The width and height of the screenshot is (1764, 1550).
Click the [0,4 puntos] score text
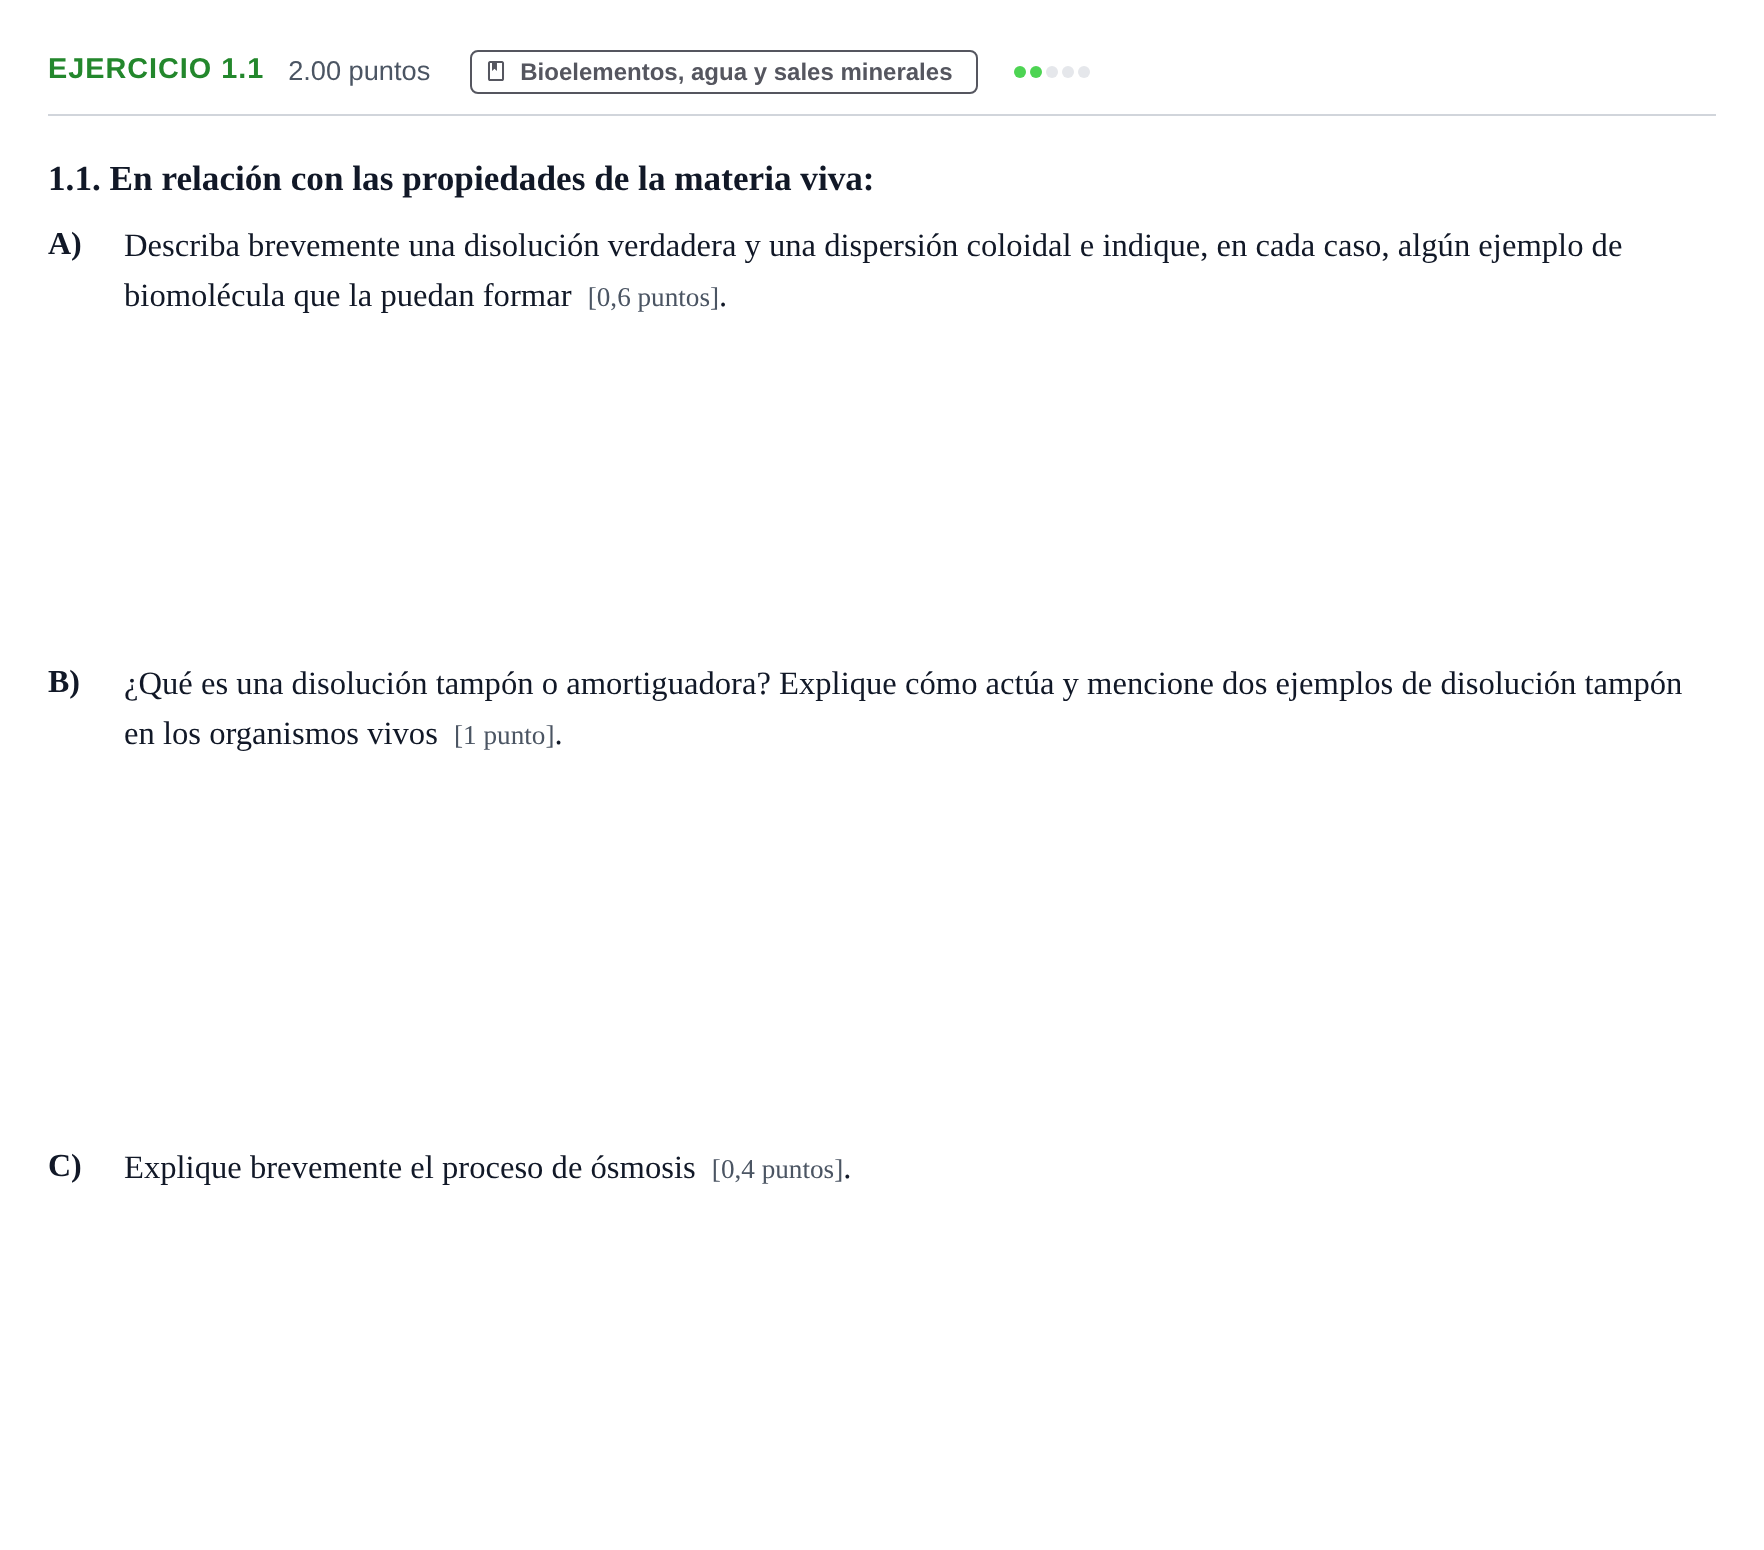click(777, 1170)
